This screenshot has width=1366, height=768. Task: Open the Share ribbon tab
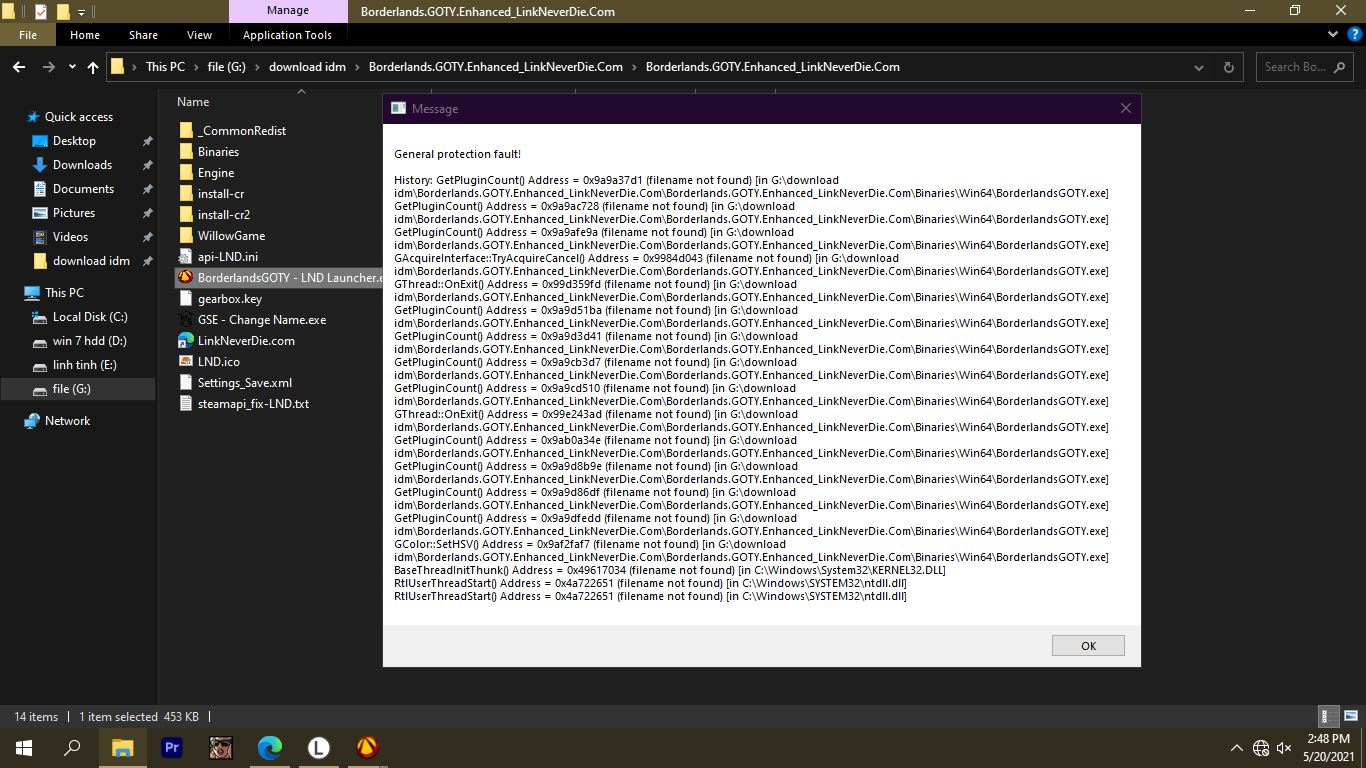pyautogui.click(x=143, y=35)
